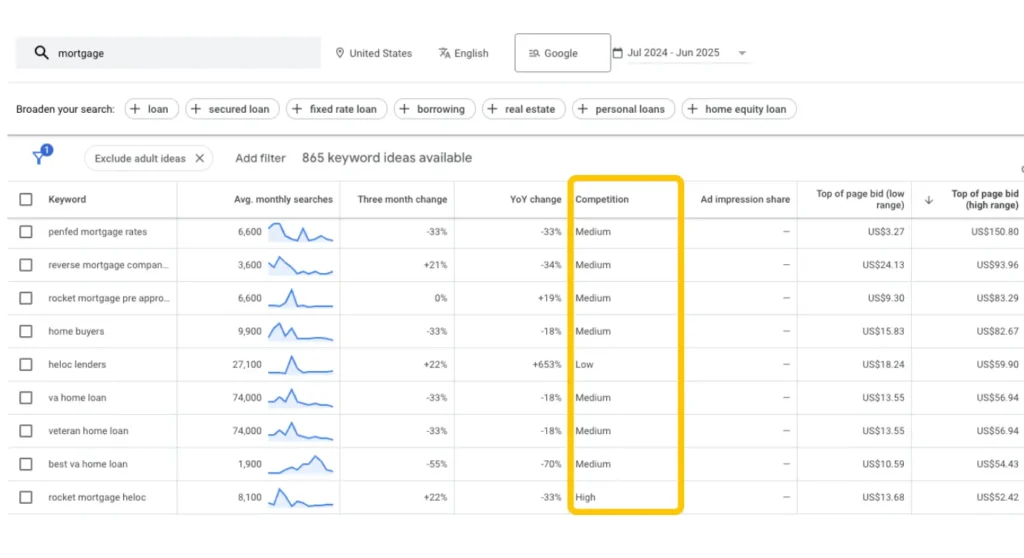The image size is (1024, 558).
Task: Check the rocket mortgage heloc row
Action: point(25,497)
